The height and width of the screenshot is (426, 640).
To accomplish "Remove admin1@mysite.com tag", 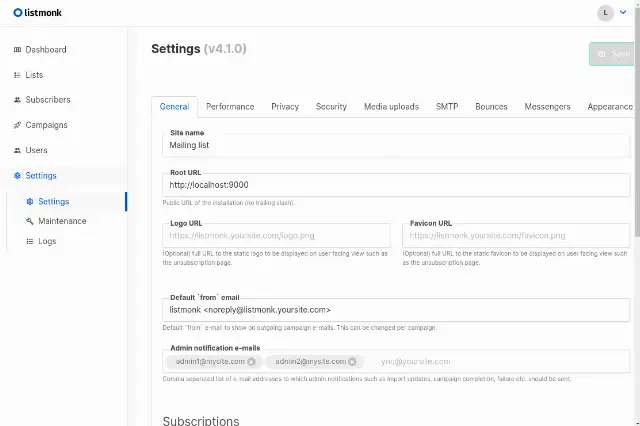I will [x=251, y=362].
